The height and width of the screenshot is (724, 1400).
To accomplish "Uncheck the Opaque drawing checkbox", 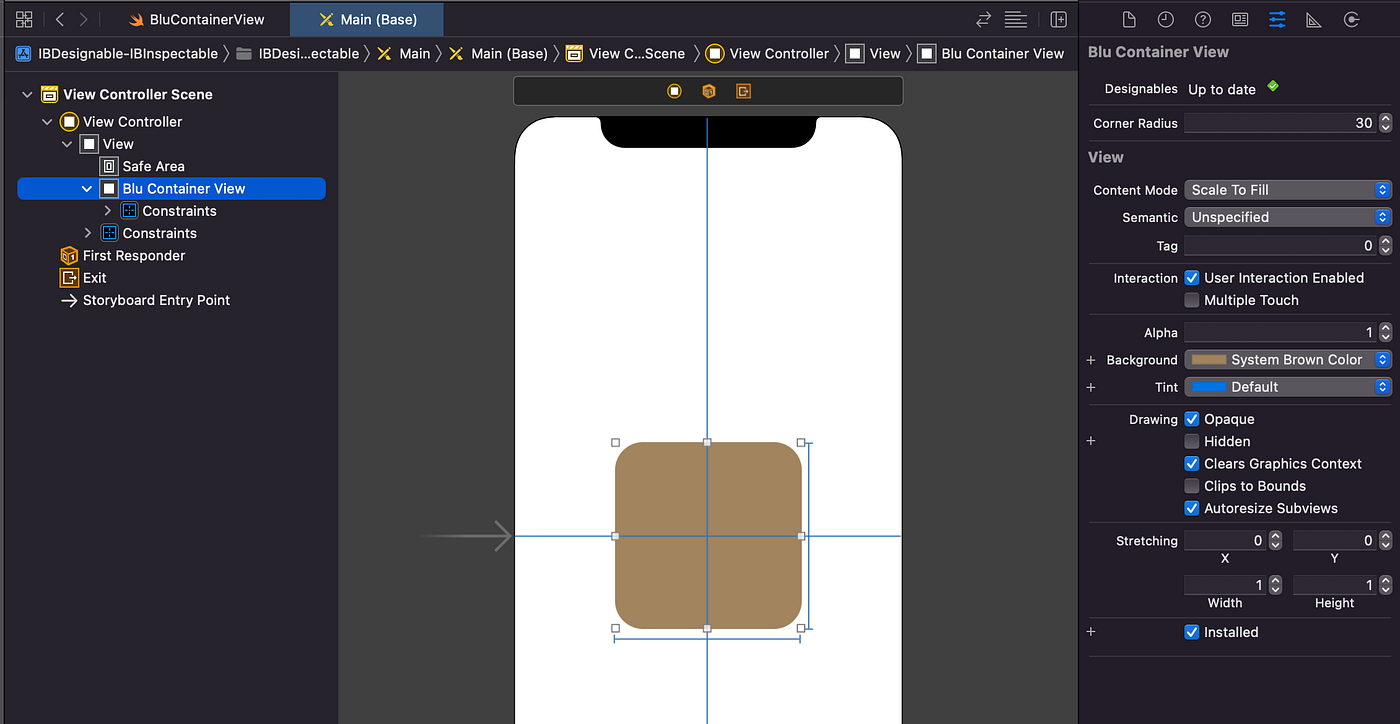I will coord(1191,418).
